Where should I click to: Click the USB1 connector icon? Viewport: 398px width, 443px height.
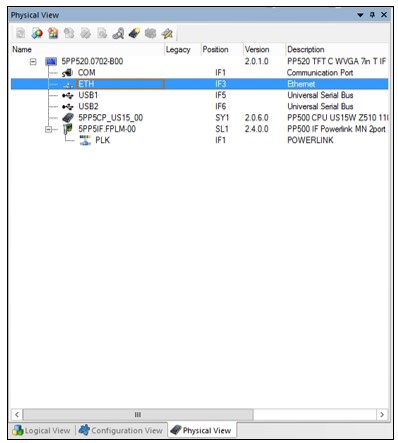(67, 95)
